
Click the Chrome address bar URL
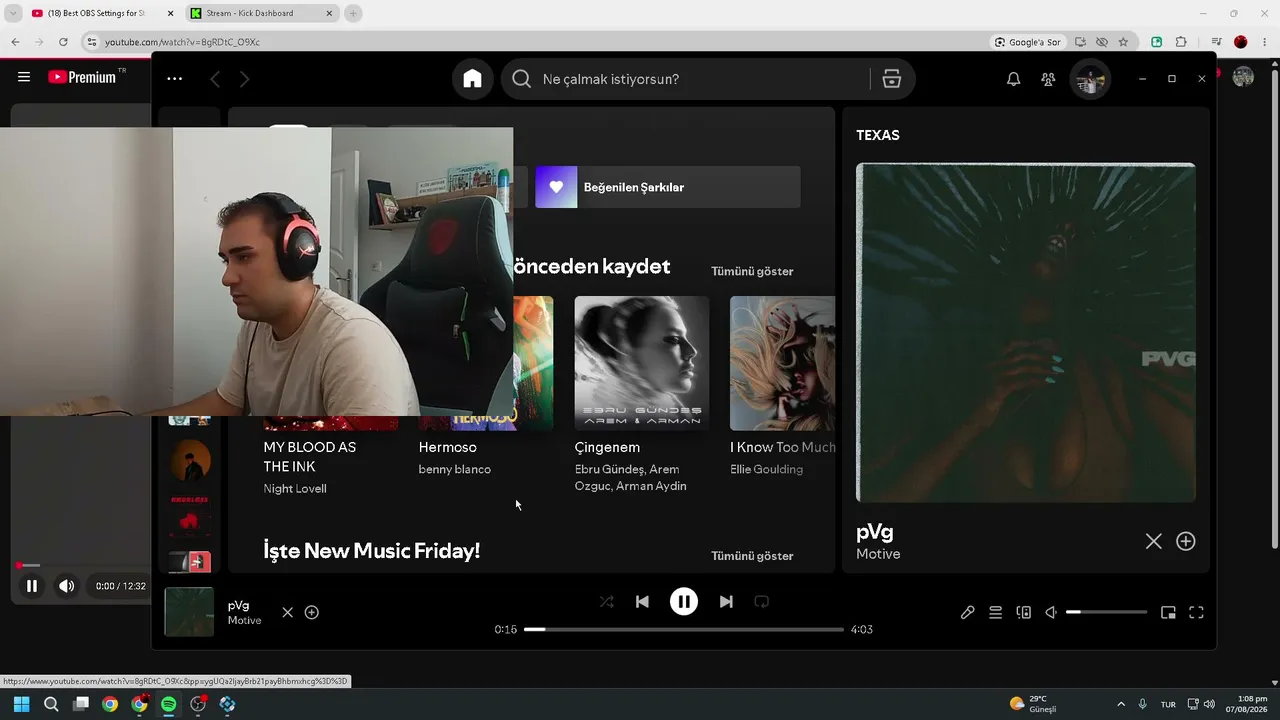[183, 42]
